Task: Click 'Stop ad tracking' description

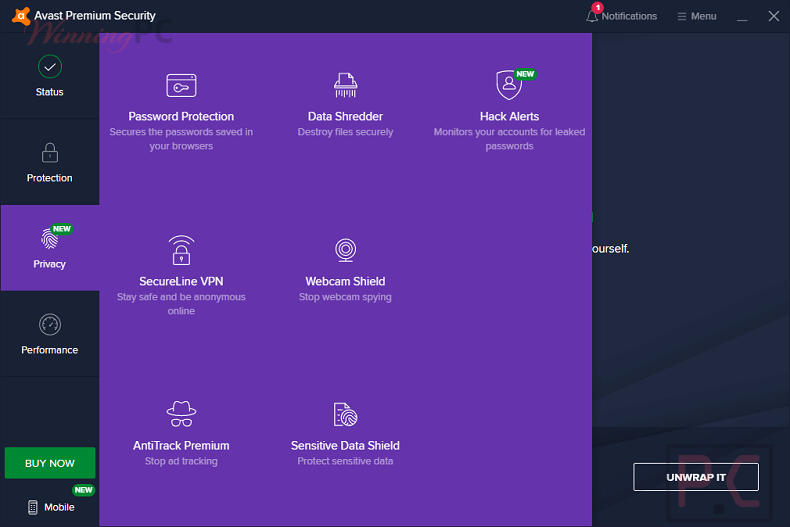Action: click(x=181, y=462)
